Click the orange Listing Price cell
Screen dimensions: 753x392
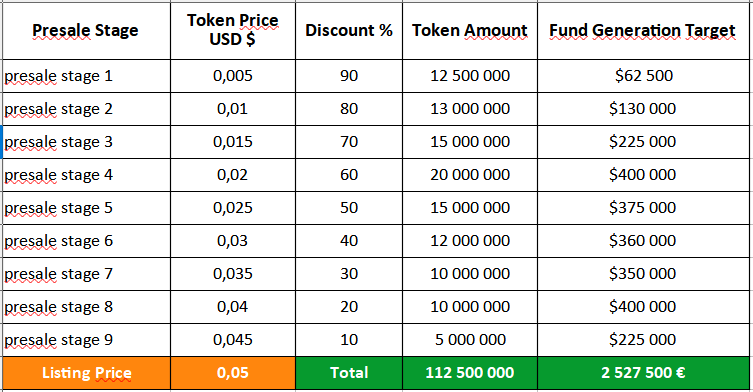[86, 373]
